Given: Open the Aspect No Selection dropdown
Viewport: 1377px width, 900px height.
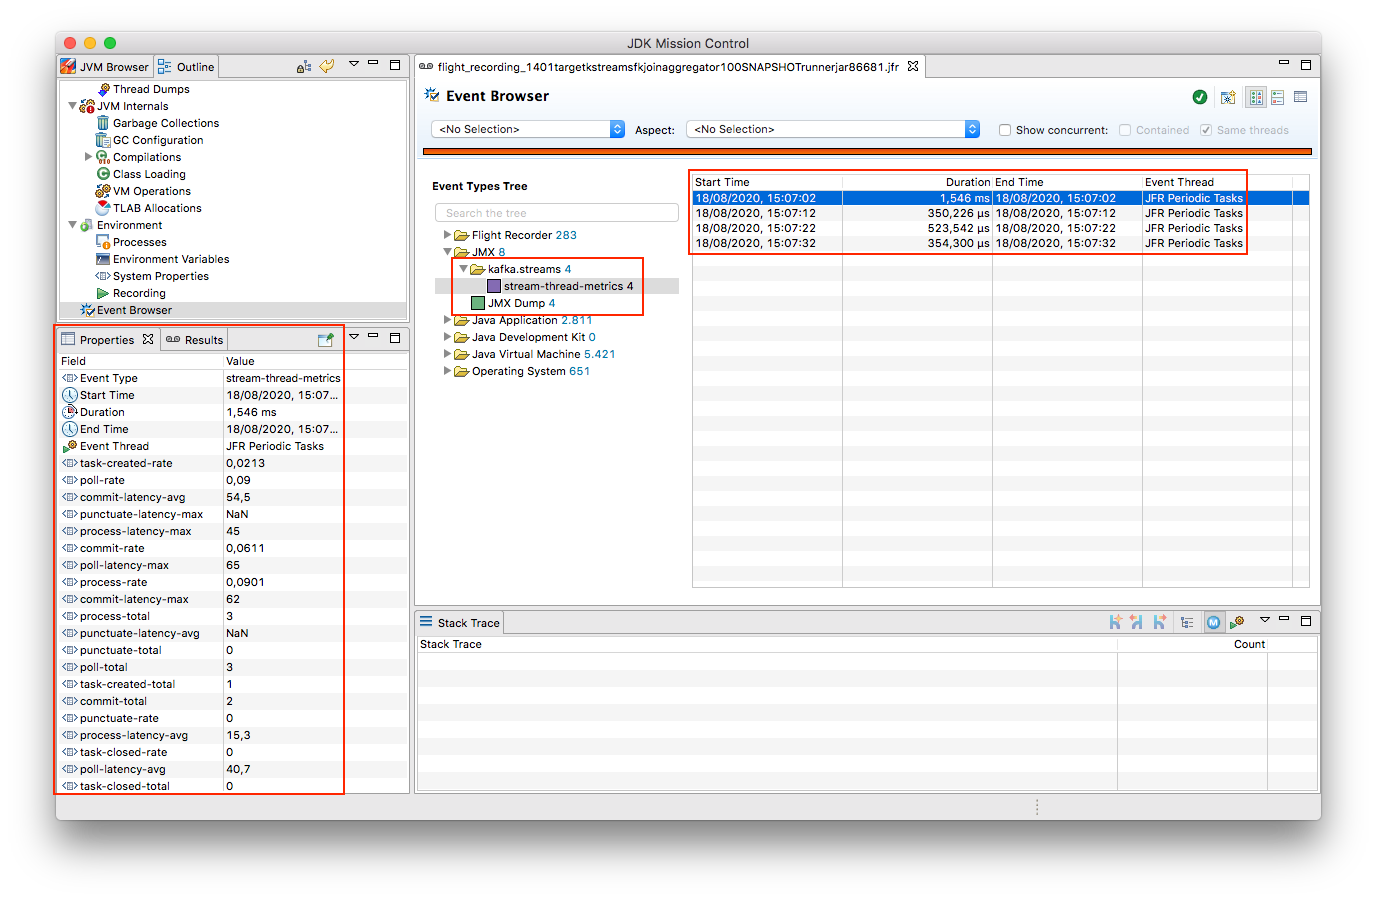Looking at the screenshot, I should [x=833, y=129].
